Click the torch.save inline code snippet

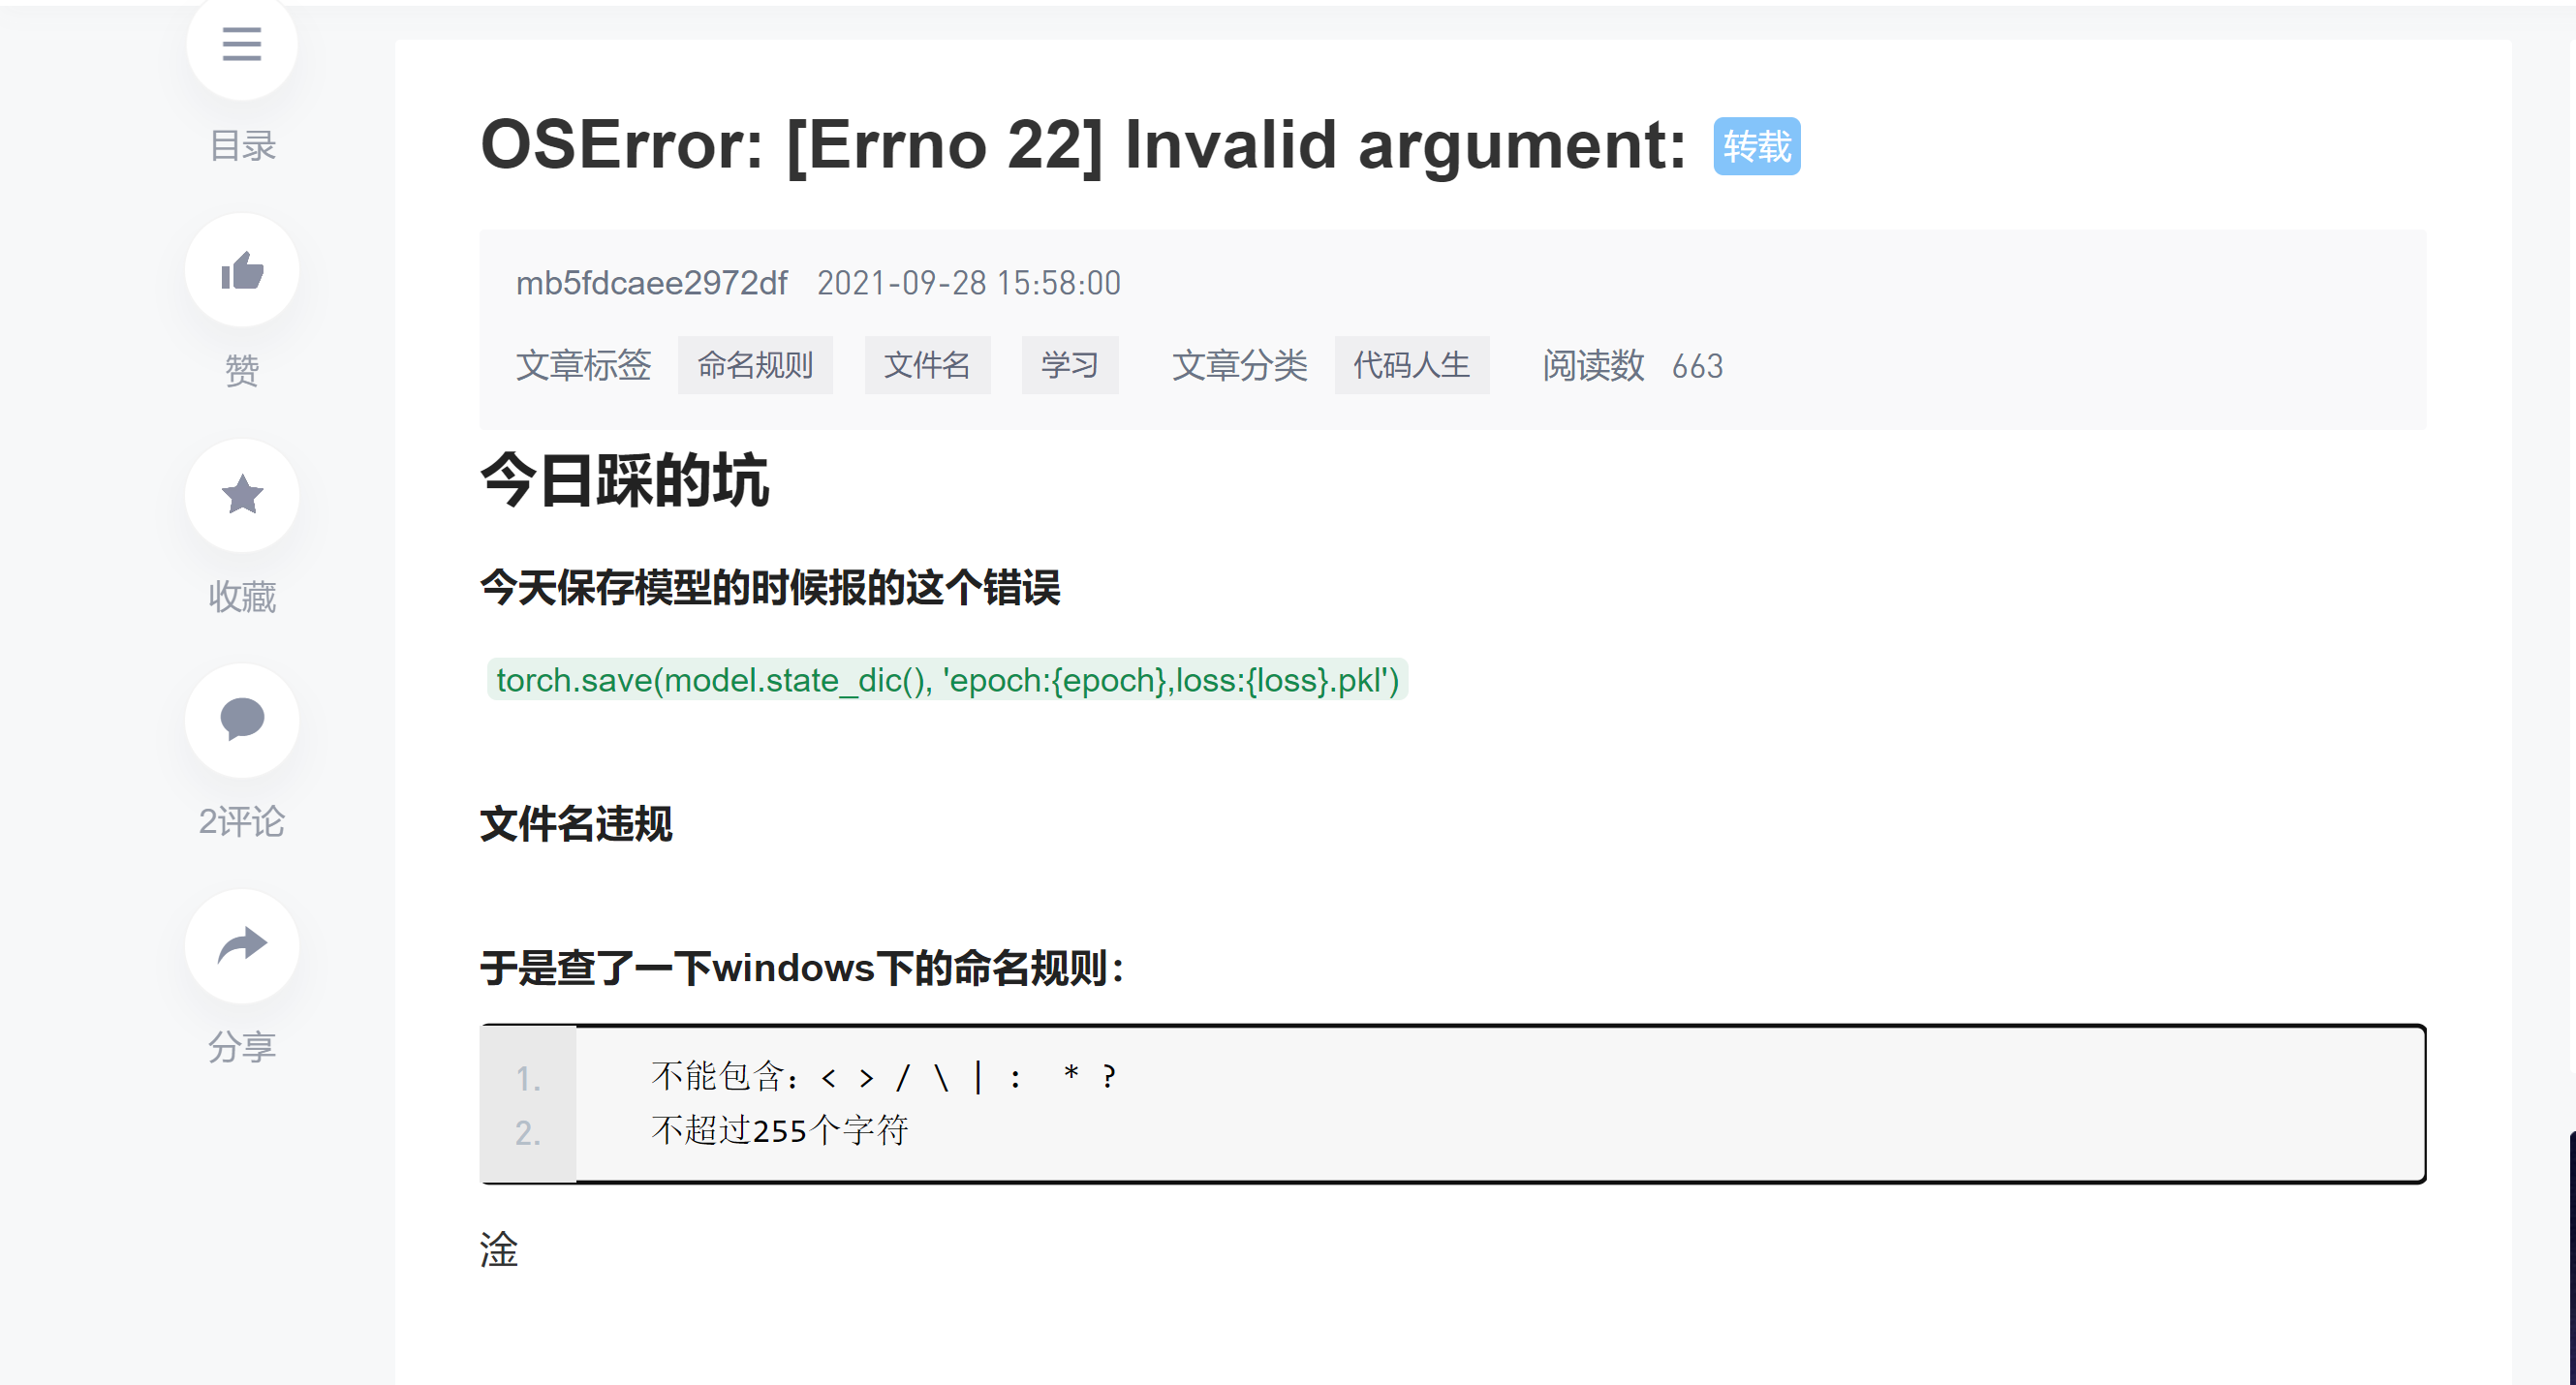pyautogui.click(x=947, y=680)
